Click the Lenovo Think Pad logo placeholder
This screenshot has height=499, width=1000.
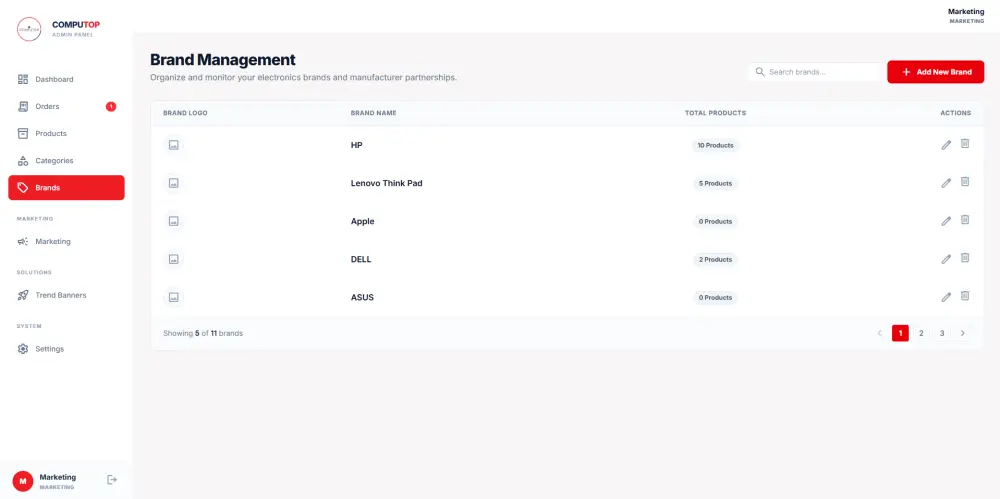point(173,183)
